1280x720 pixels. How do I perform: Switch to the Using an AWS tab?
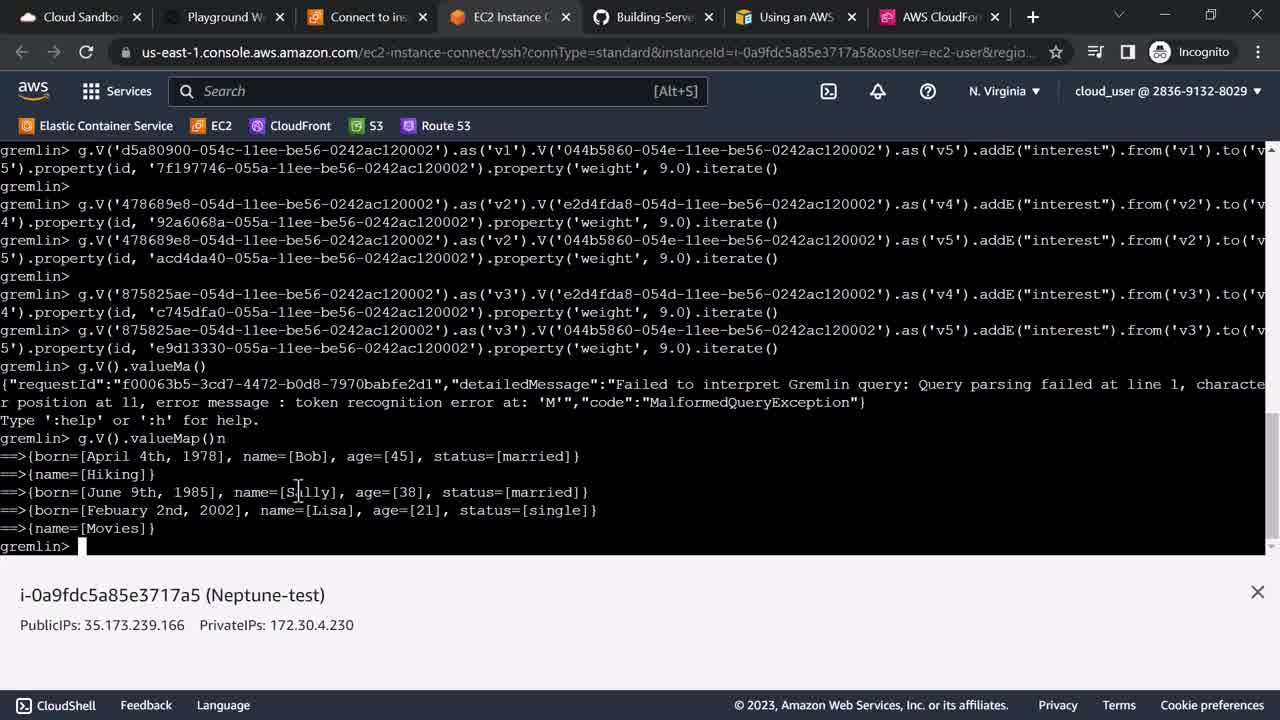(x=795, y=17)
